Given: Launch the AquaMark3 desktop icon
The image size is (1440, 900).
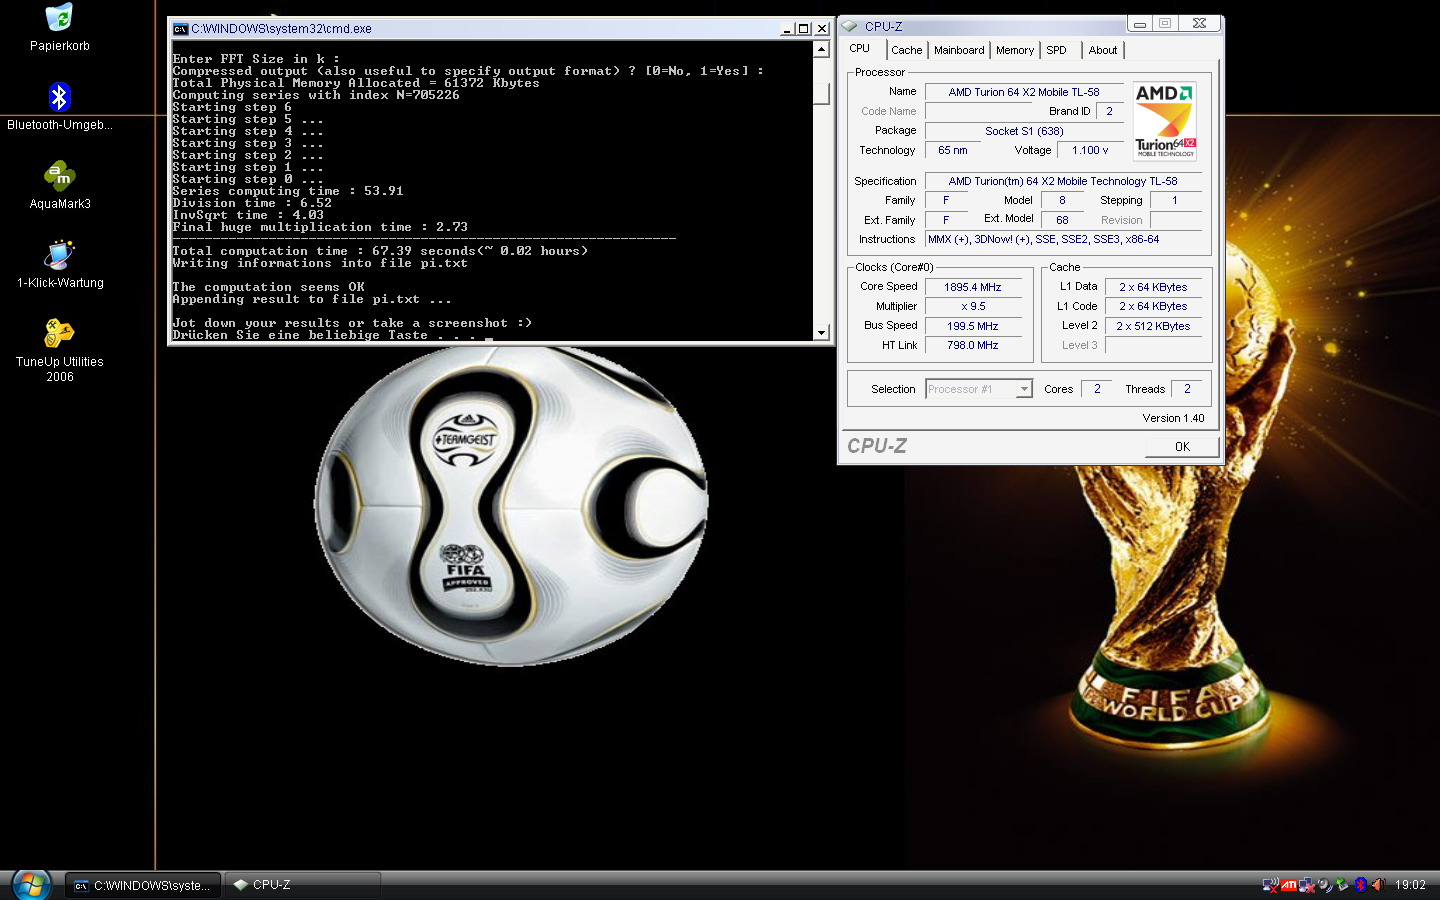Looking at the screenshot, I should (x=59, y=185).
